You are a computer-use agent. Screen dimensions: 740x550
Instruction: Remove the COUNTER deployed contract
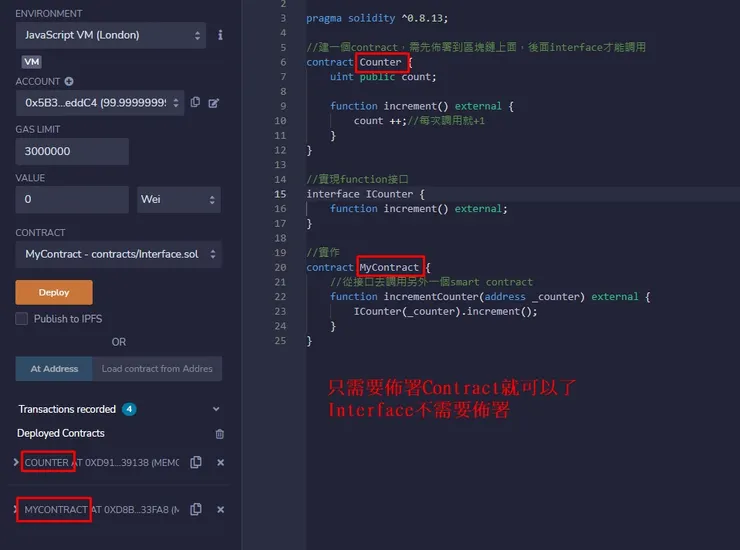[x=220, y=462]
